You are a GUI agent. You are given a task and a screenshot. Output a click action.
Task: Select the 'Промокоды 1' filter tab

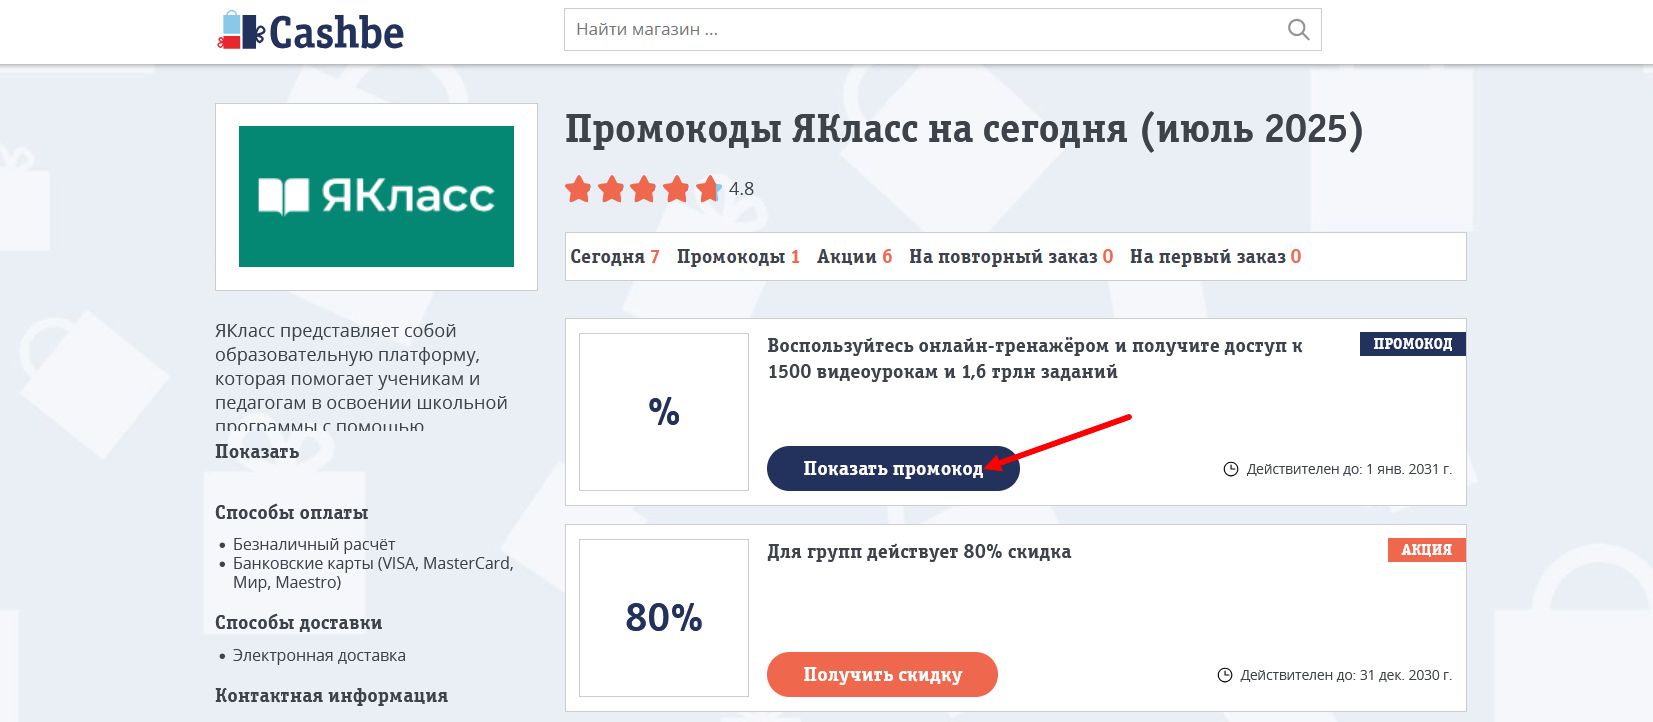click(738, 257)
